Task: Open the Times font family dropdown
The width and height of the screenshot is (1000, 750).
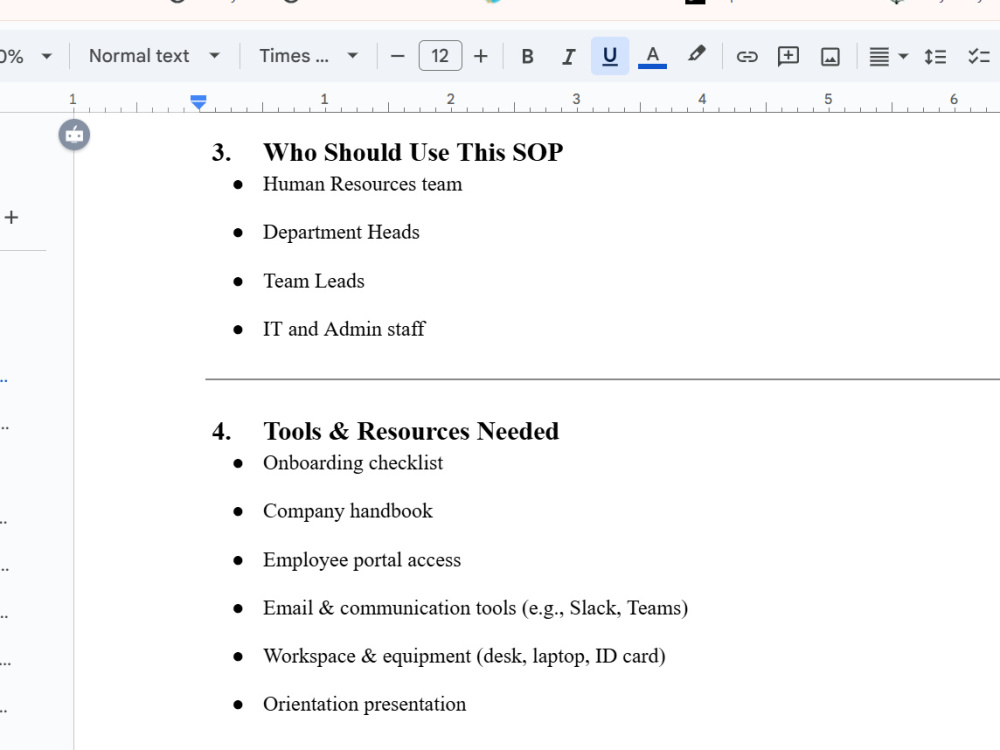Action: pos(309,56)
